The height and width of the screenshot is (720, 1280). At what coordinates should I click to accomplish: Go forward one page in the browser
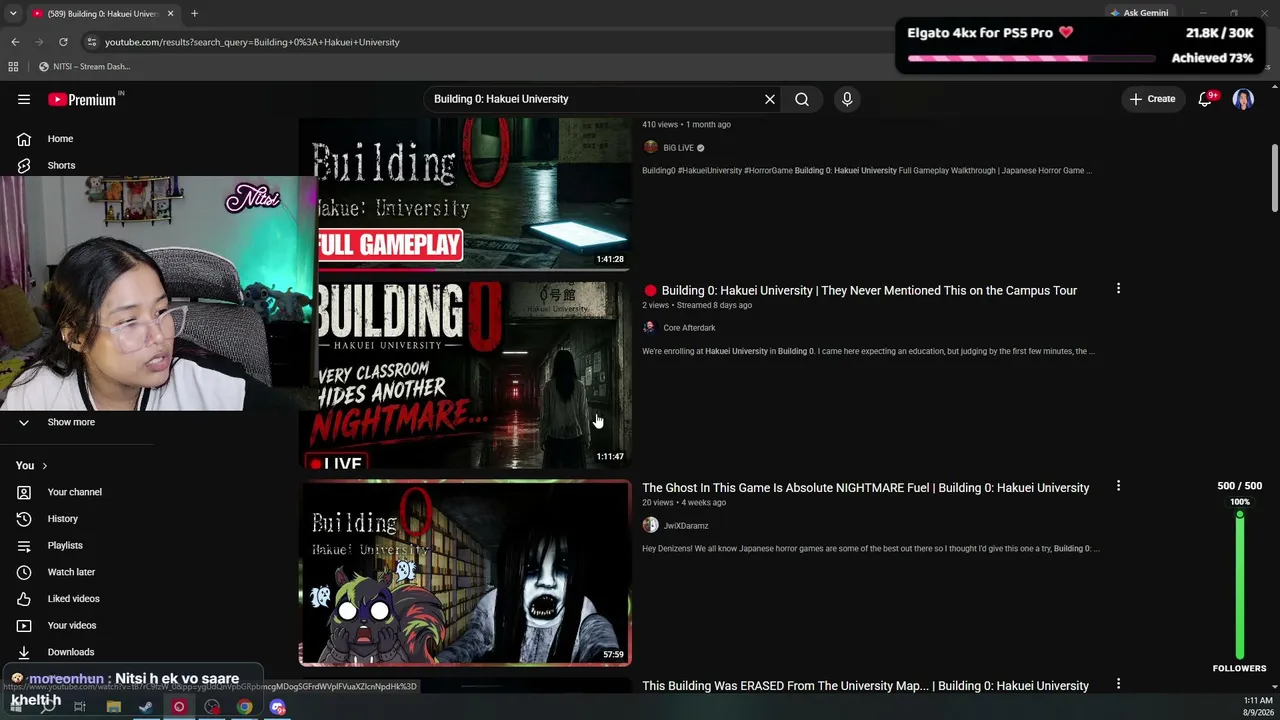click(39, 42)
